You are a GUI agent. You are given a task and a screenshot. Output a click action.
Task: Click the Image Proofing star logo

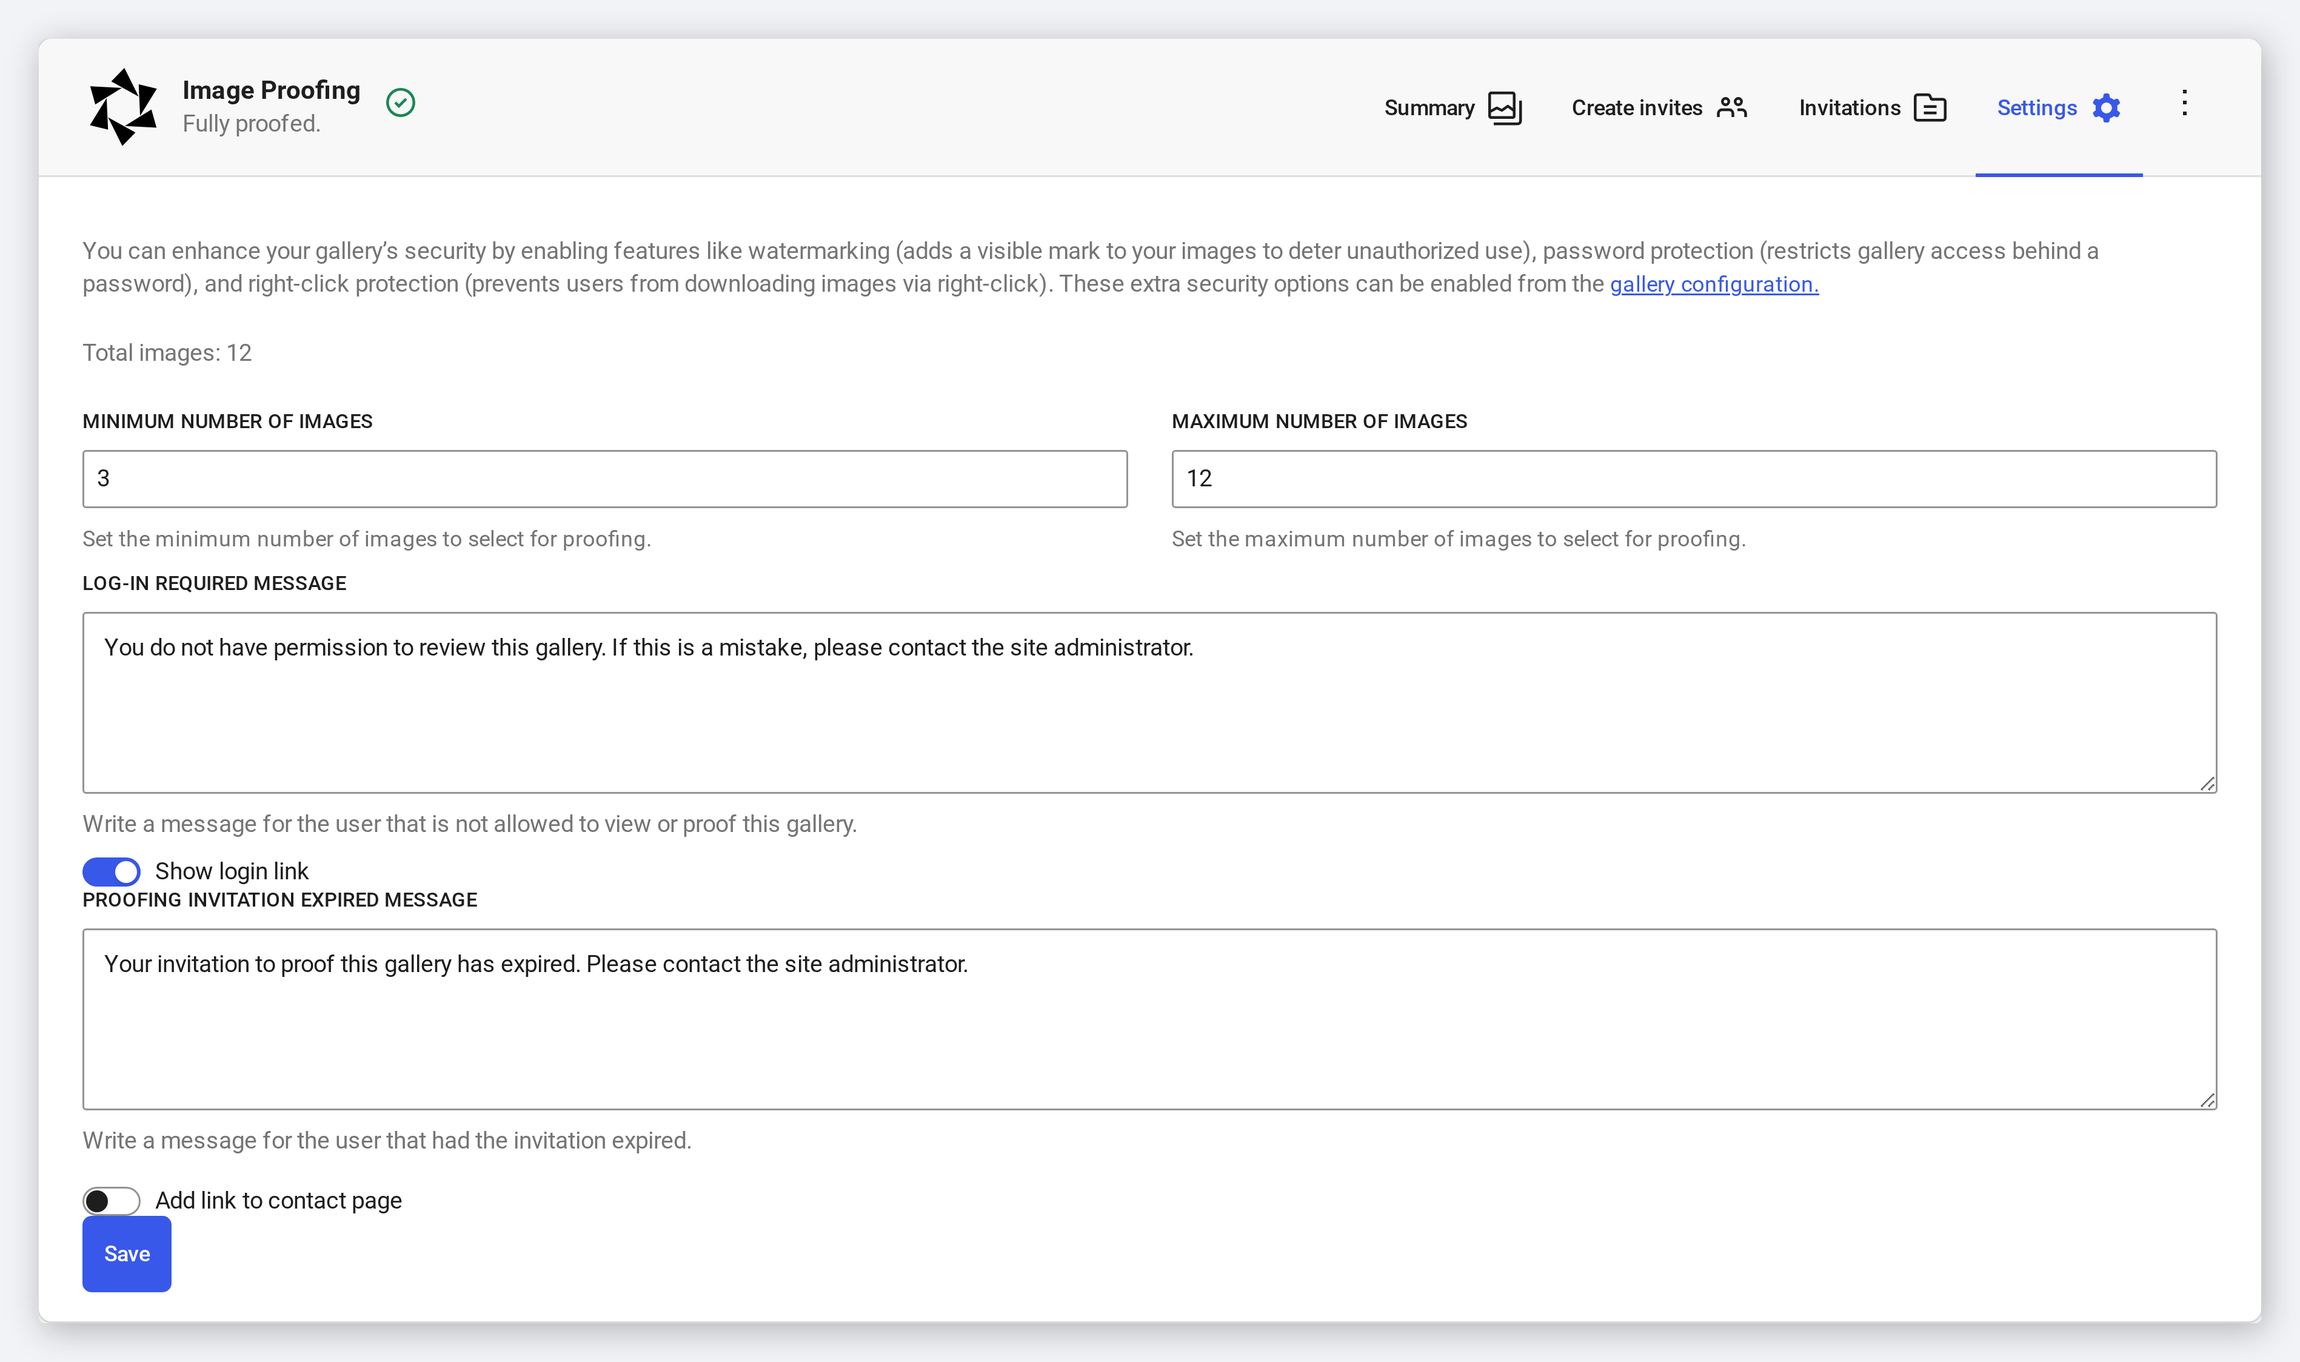pyautogui.click(x=123, y=107)
